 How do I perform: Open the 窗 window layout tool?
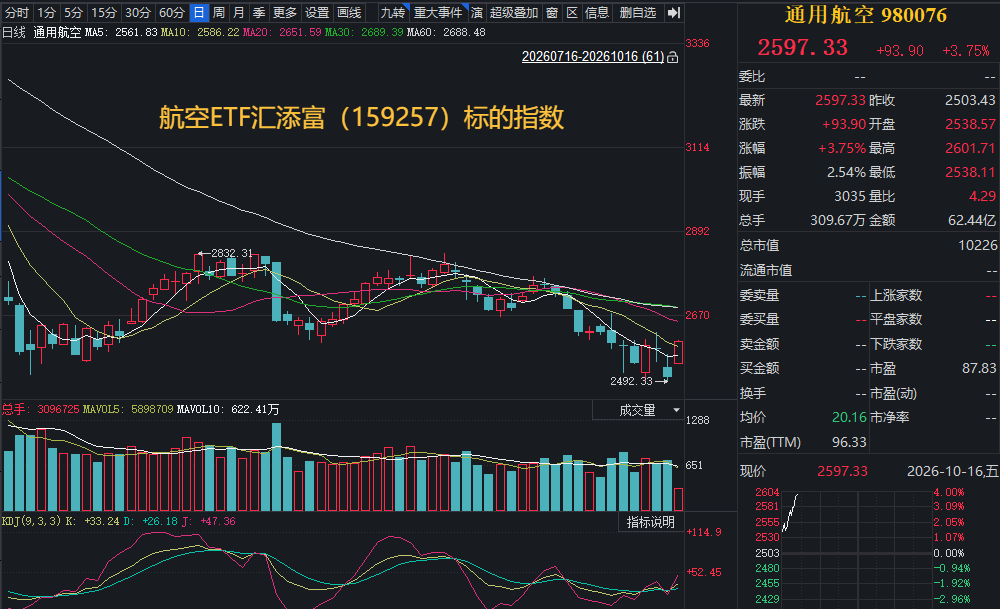(552, 13)
